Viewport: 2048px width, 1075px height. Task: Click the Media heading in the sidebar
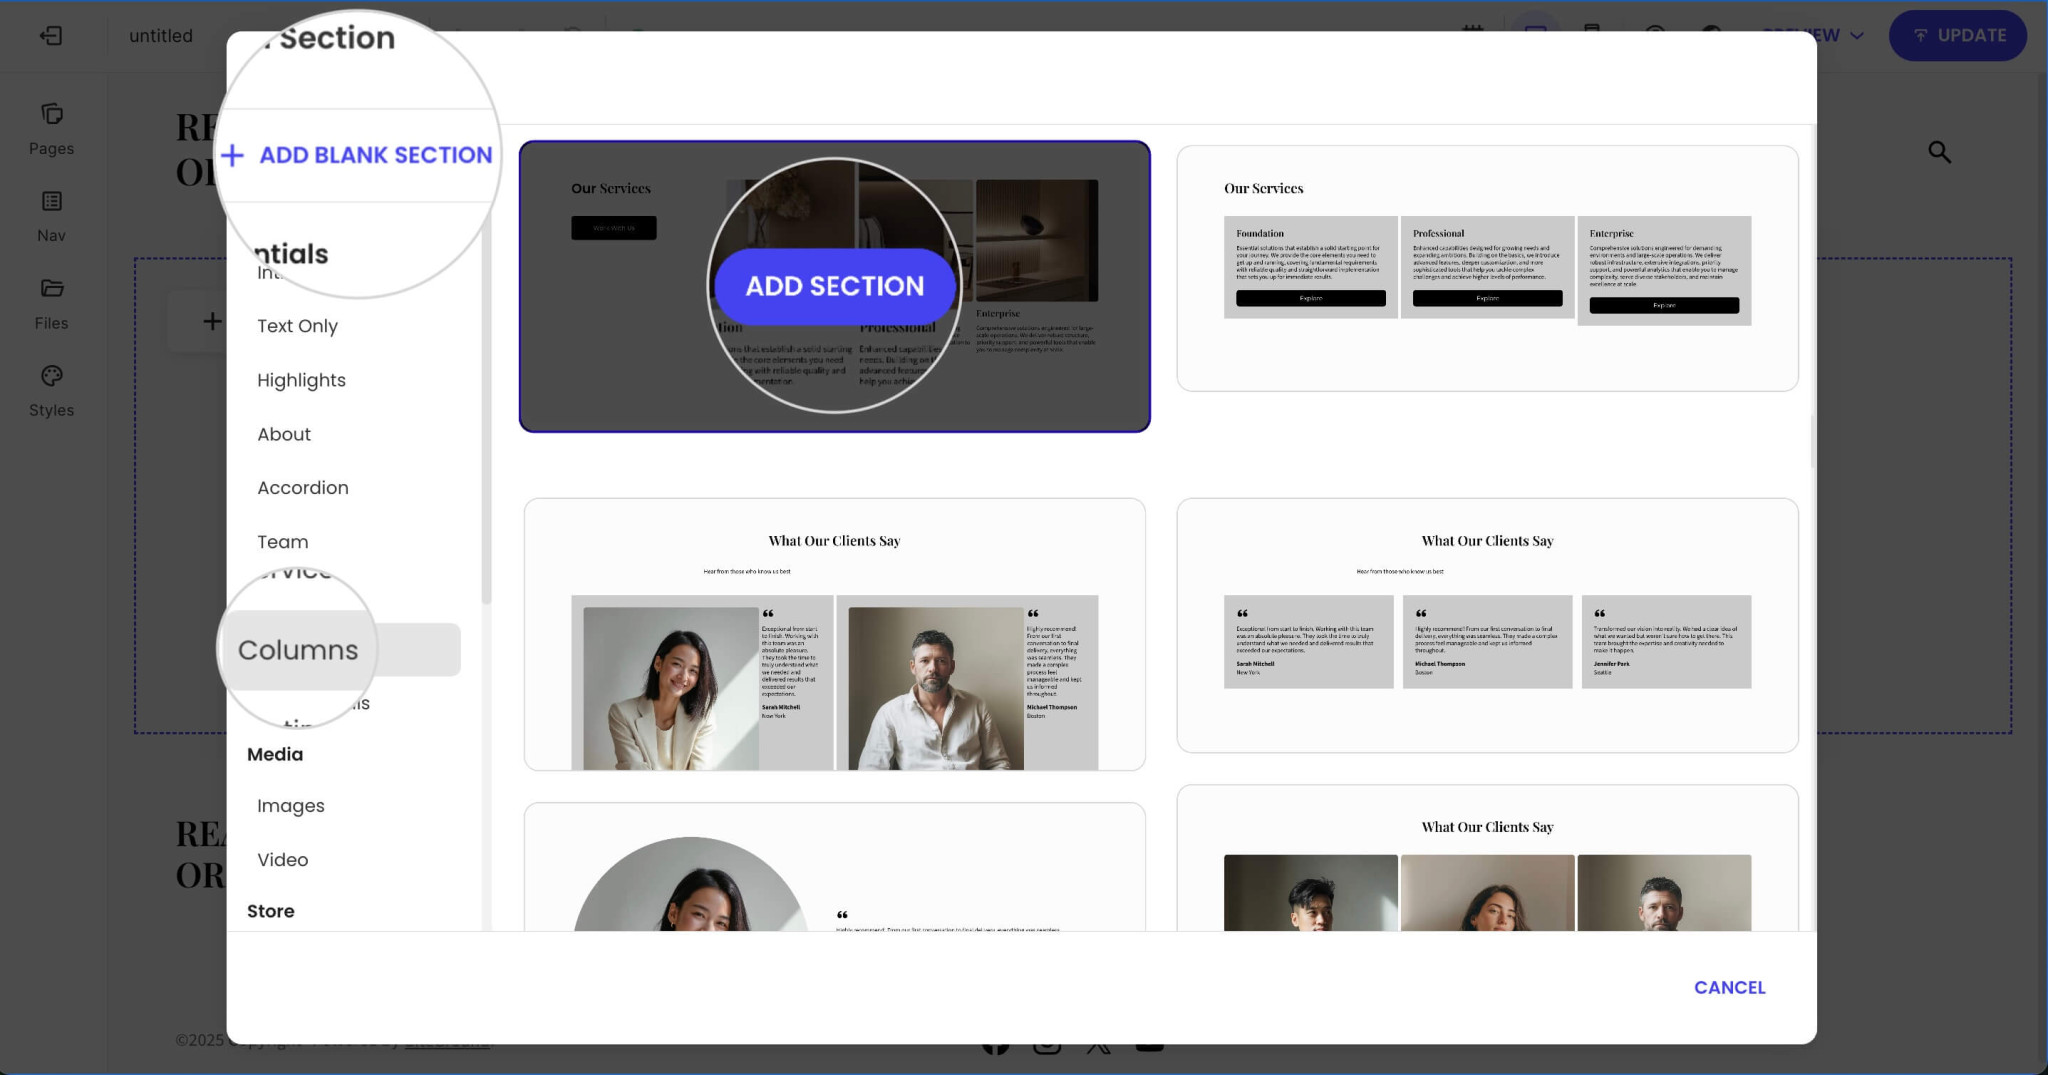click(x=275, y=755)
